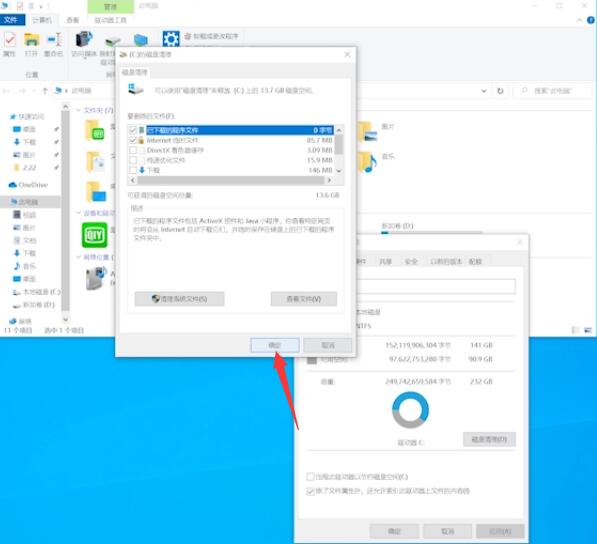Click 应用(A) in the drive Properties dialog
The image size is (597, 544).
click(500, 531)
